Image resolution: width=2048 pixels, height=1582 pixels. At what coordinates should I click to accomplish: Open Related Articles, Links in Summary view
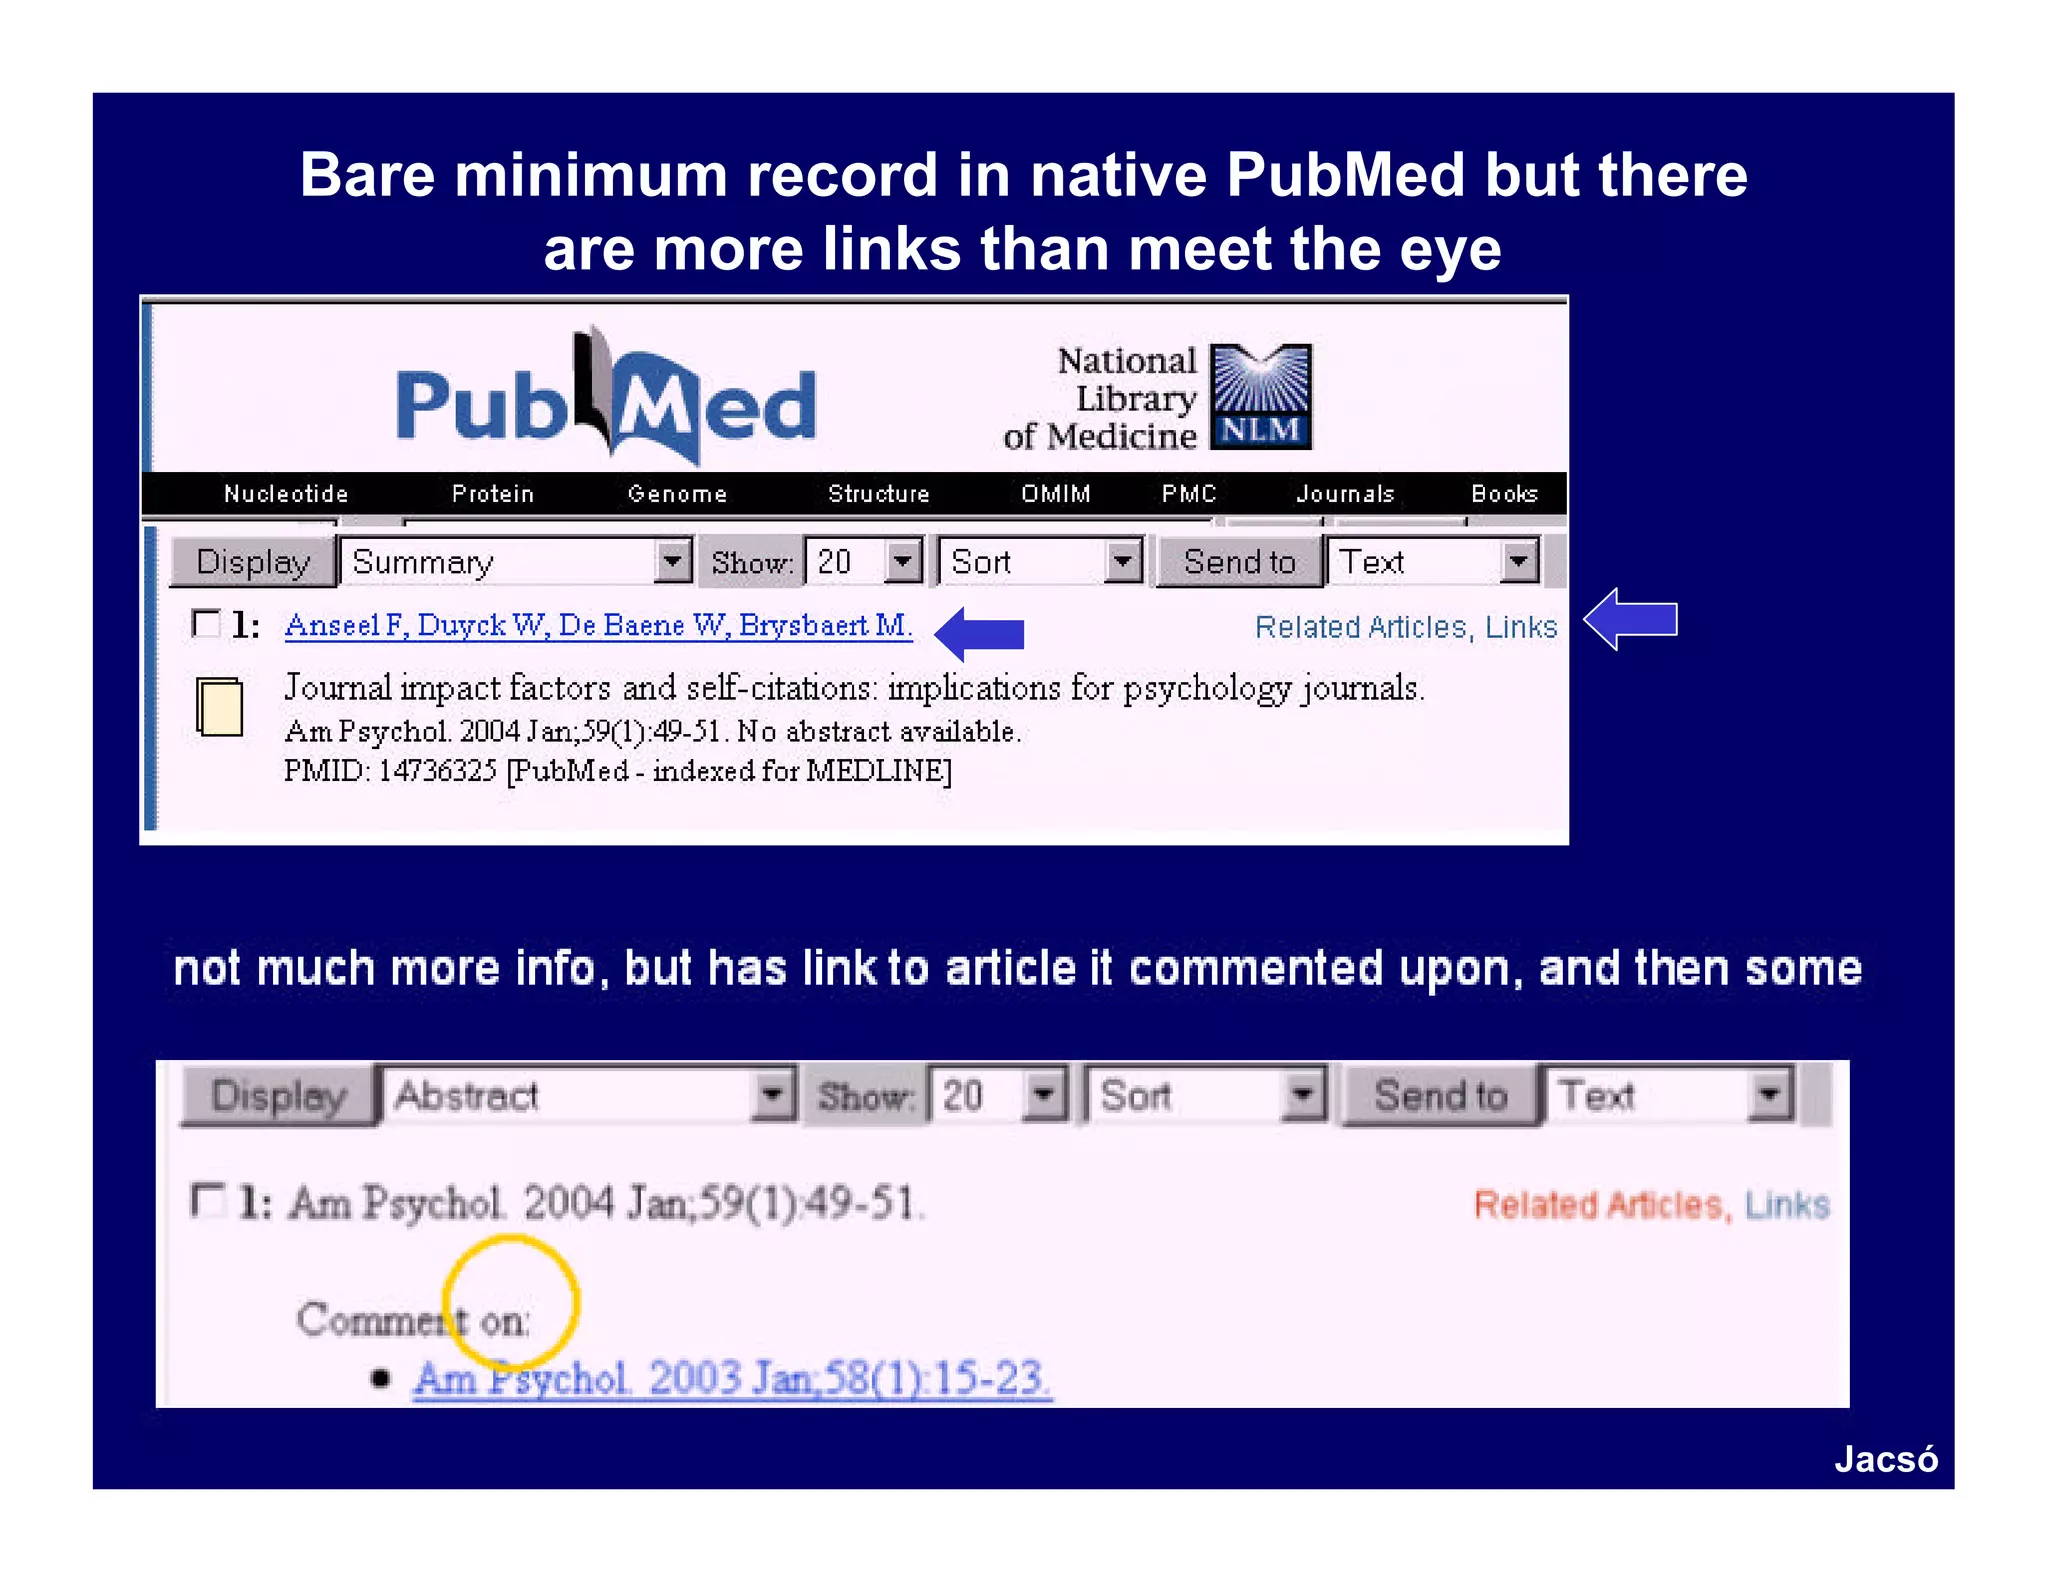coord(1406,627)
